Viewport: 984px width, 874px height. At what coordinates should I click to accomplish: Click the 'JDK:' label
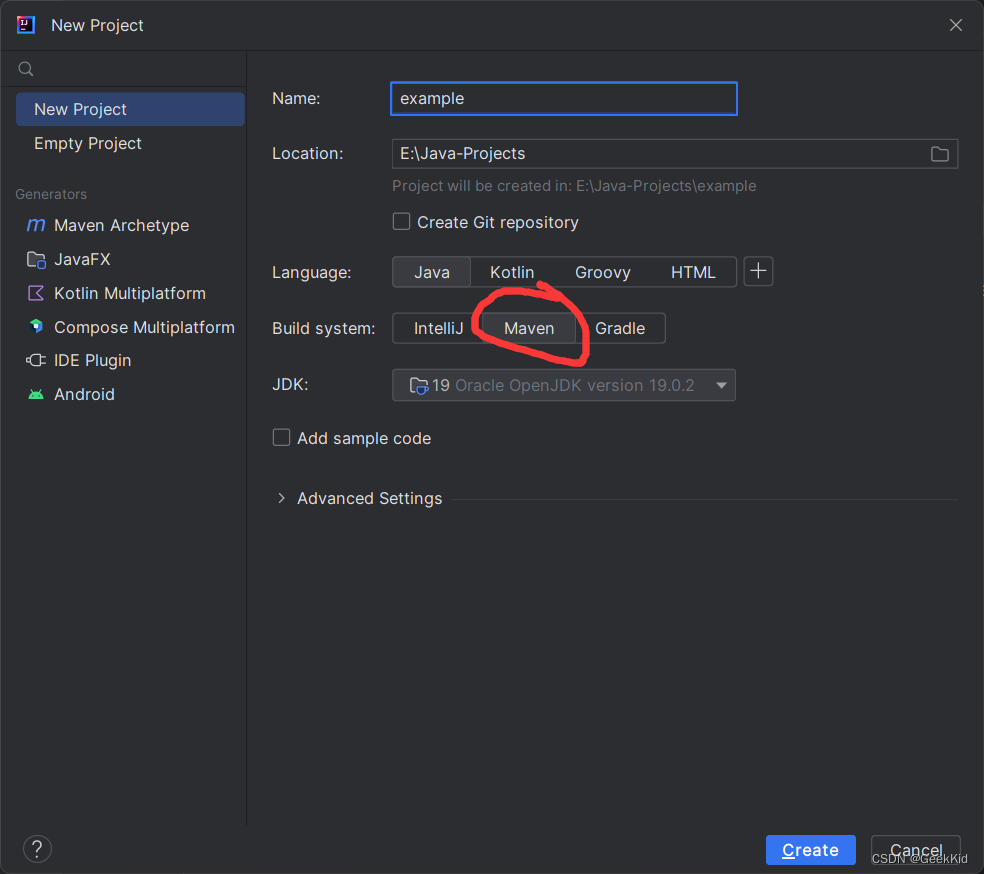click(x=290, y=385)
